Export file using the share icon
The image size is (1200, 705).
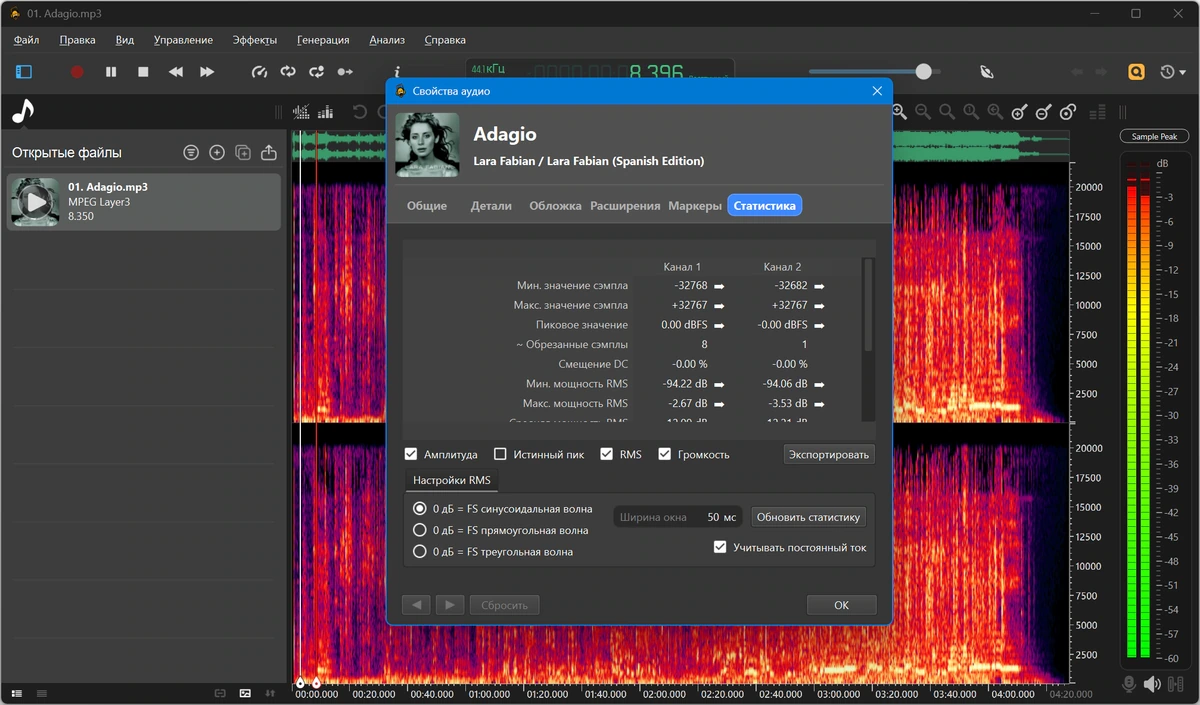[269, 152]
